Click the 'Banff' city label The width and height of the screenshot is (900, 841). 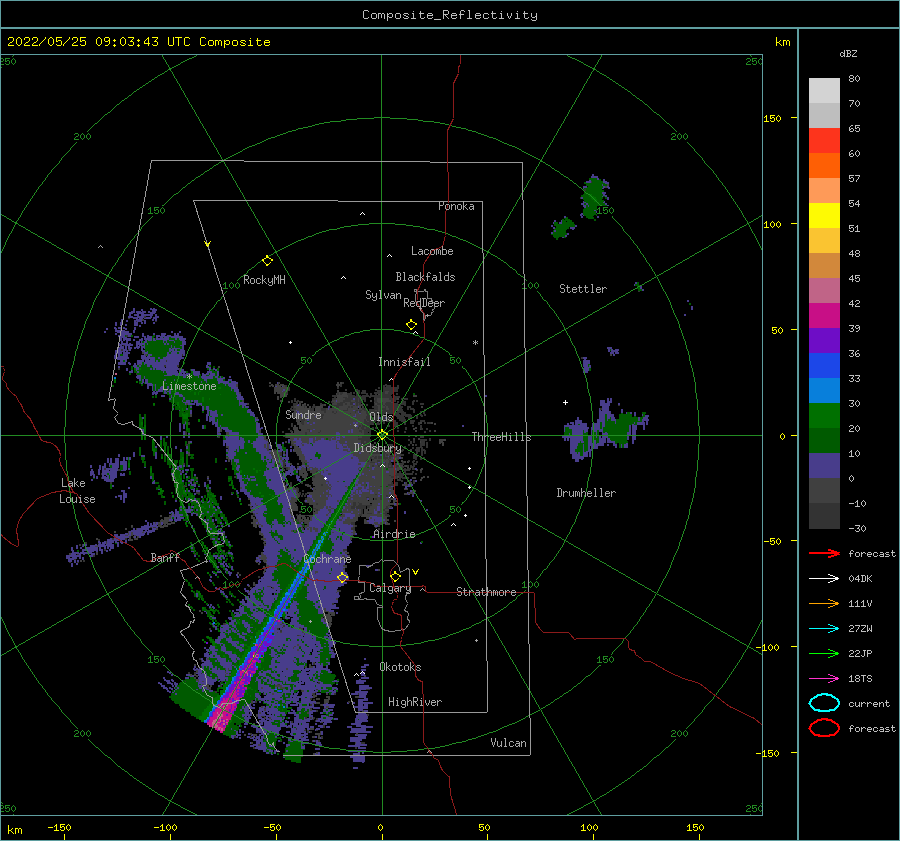(165, 557)
